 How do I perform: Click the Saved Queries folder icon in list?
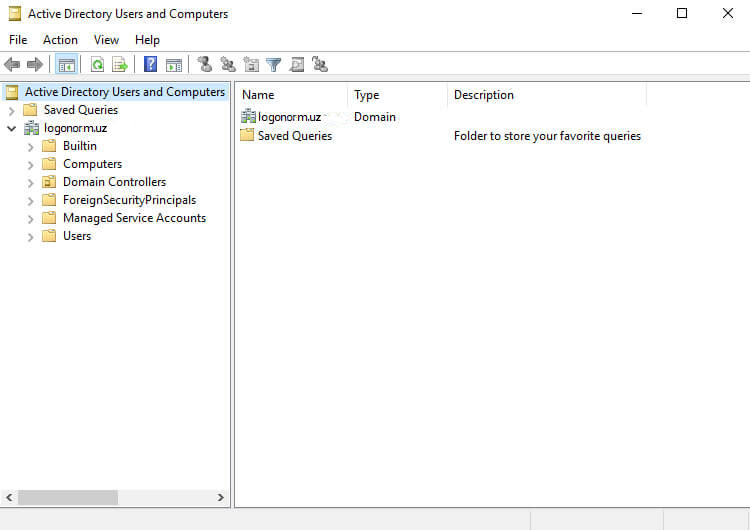(x=247, y=135)
